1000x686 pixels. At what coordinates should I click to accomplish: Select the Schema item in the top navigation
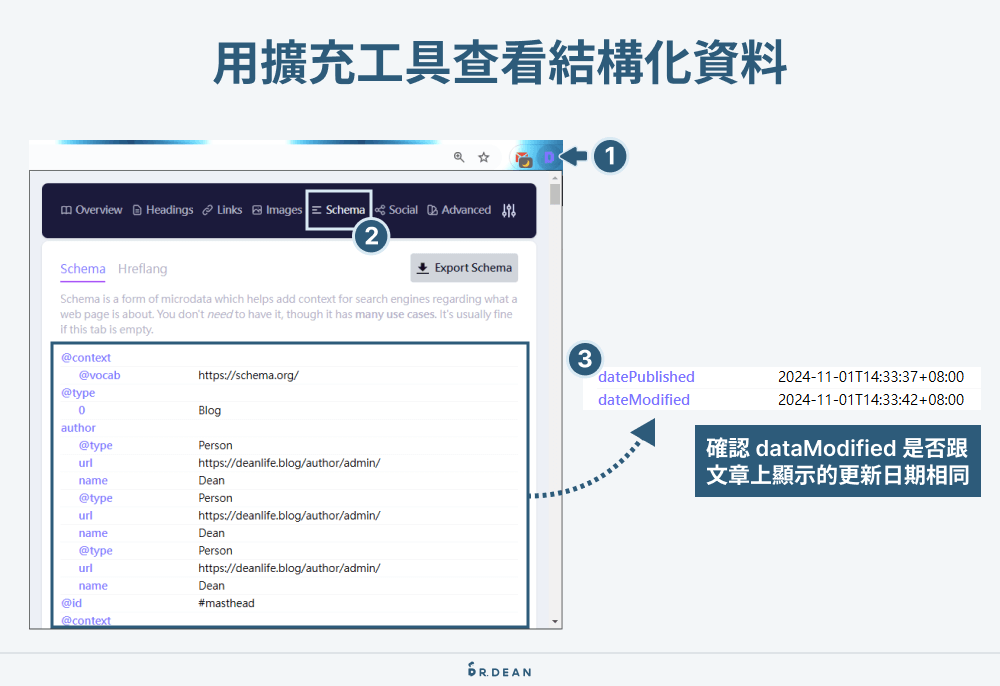(339, 209)
